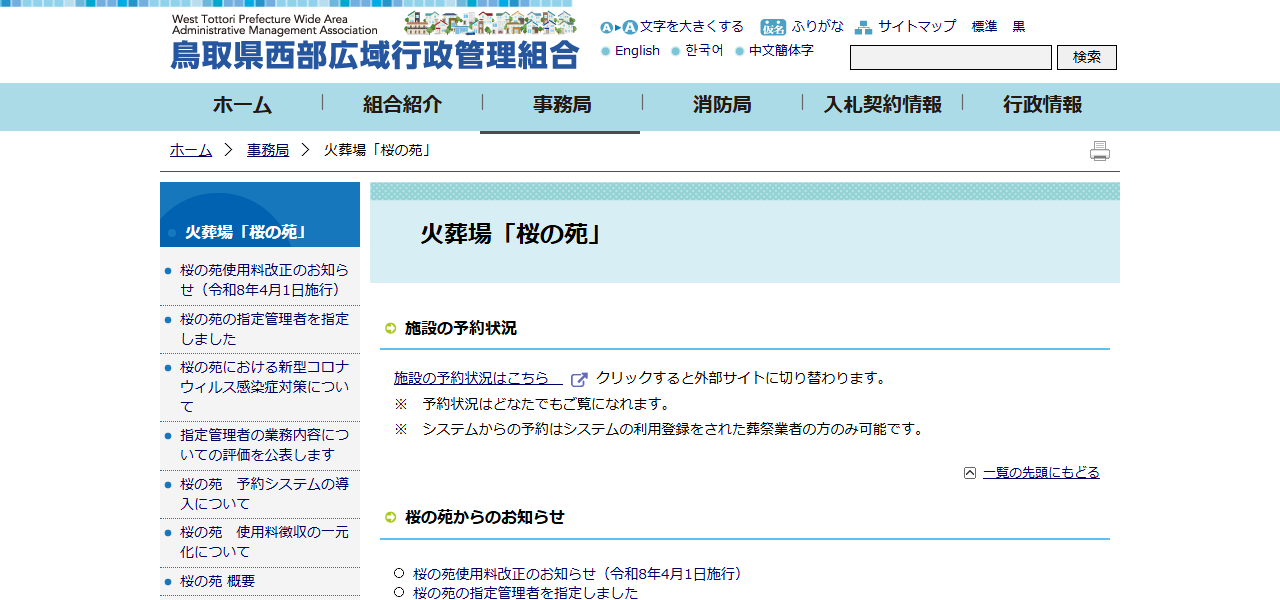
Task: Open the ホーム navigation tab
Action: [x=242, y=105]
